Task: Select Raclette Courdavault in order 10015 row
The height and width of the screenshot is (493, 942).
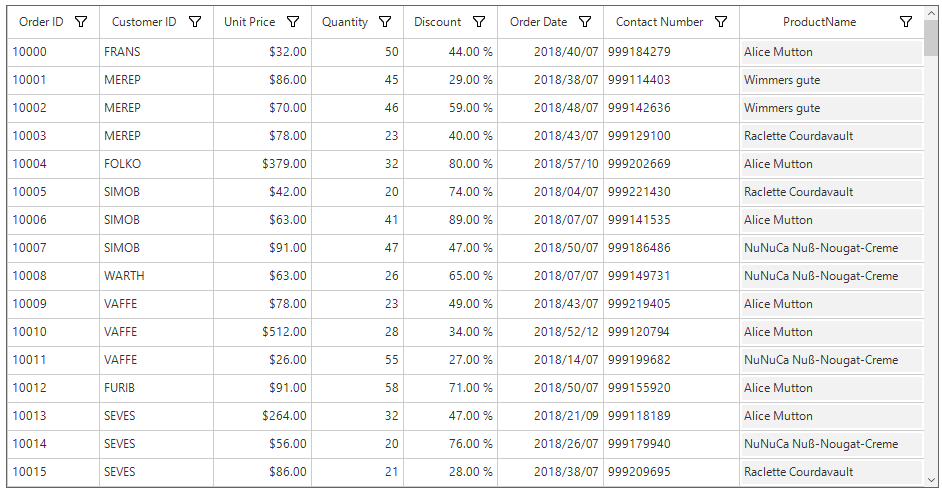Action: coord(832,472)
